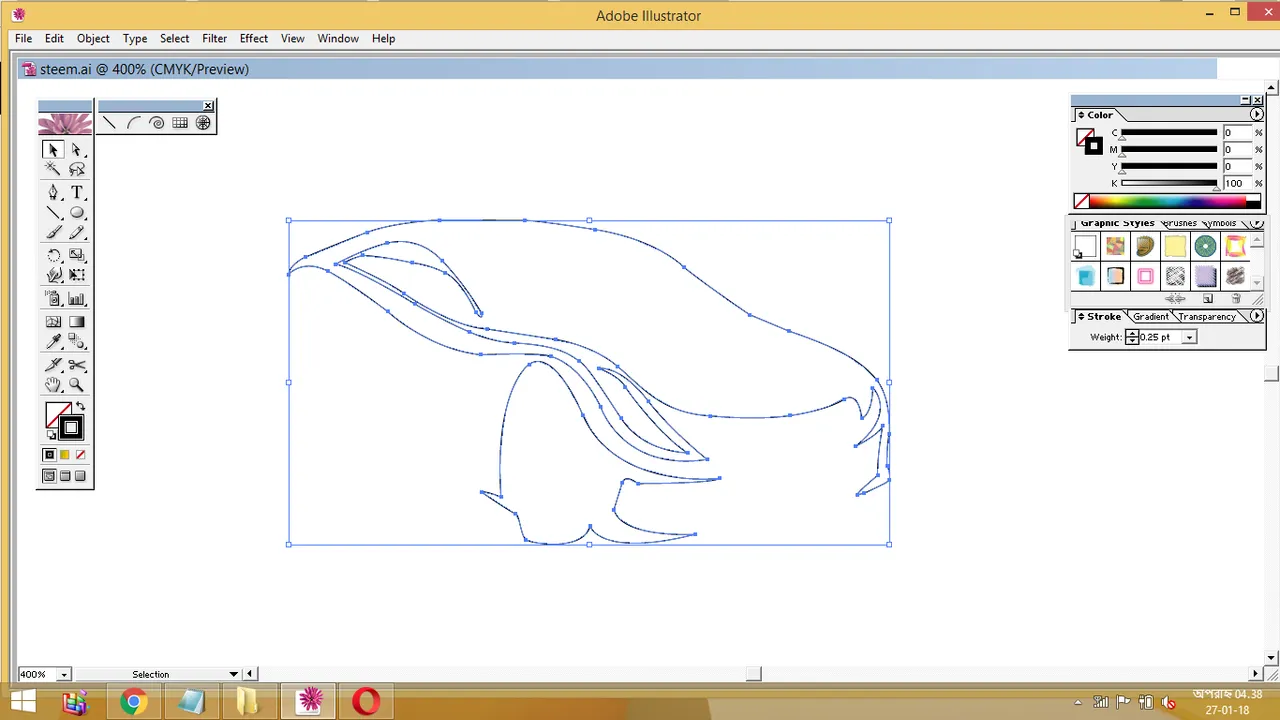The height and width of the screenshot is (720, 1280).
Task: Activate the Fill box in the toolbox
Action: 55,413
